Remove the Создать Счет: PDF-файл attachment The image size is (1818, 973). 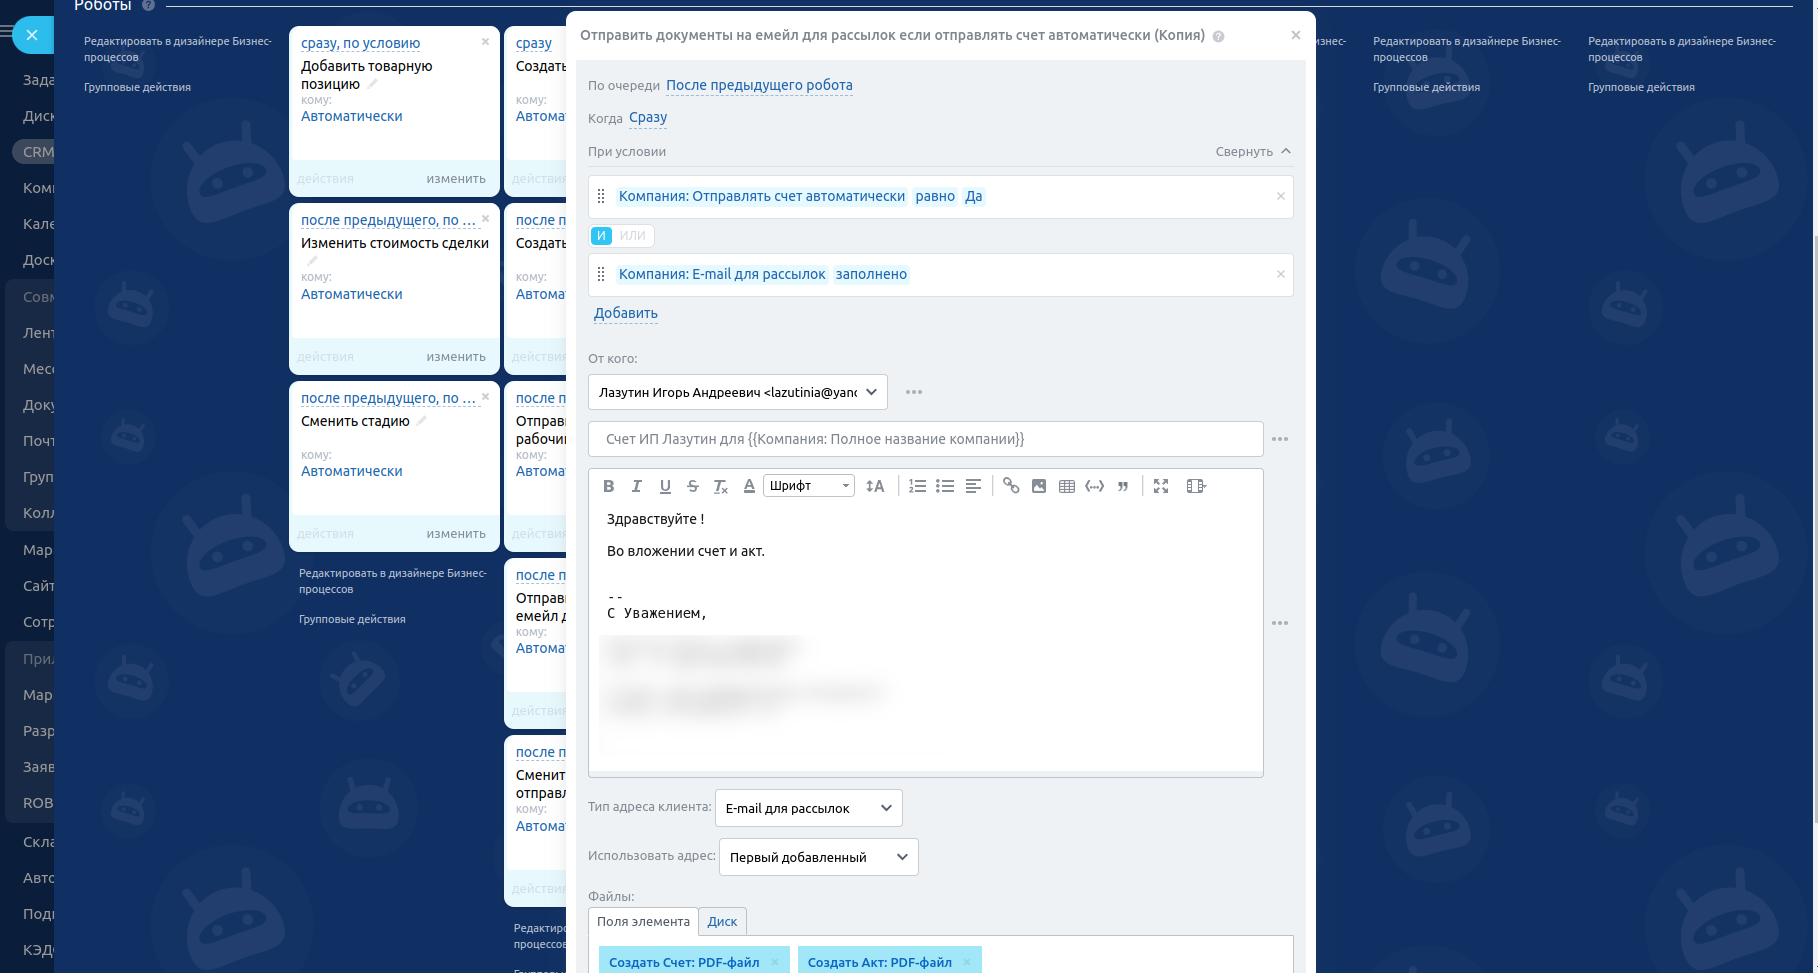tap(775, 963)
